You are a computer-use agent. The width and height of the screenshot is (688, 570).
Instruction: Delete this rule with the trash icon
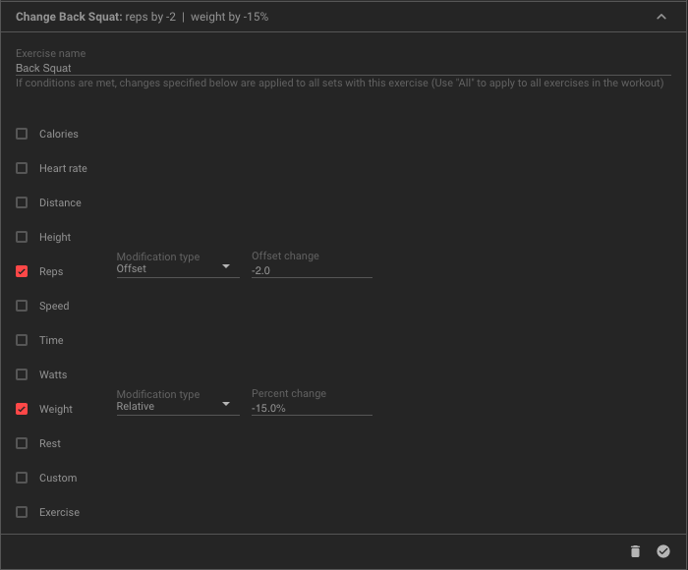635,551
